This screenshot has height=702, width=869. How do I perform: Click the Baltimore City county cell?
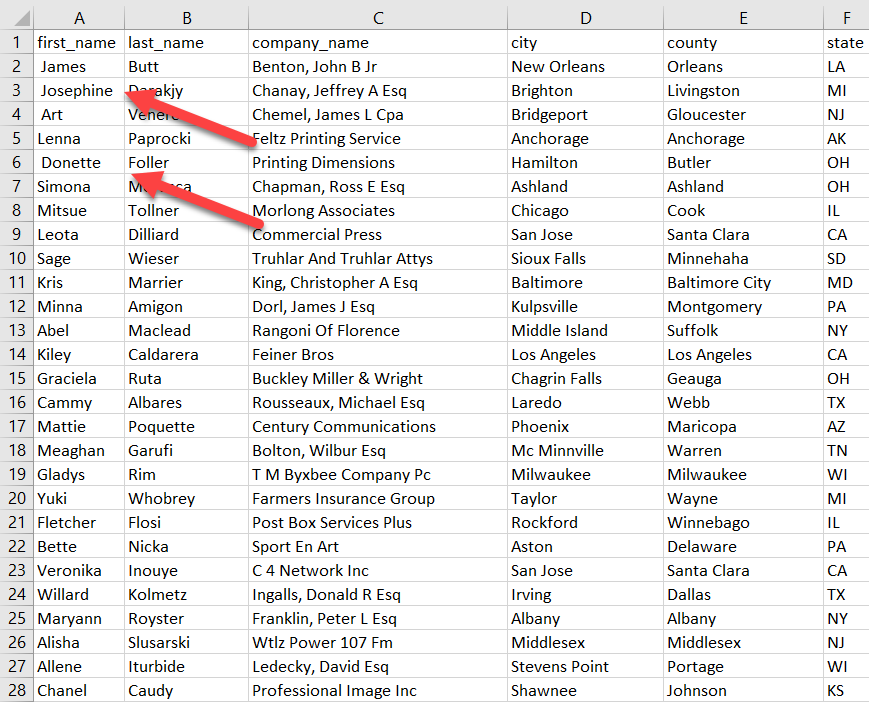pos(719,283)
